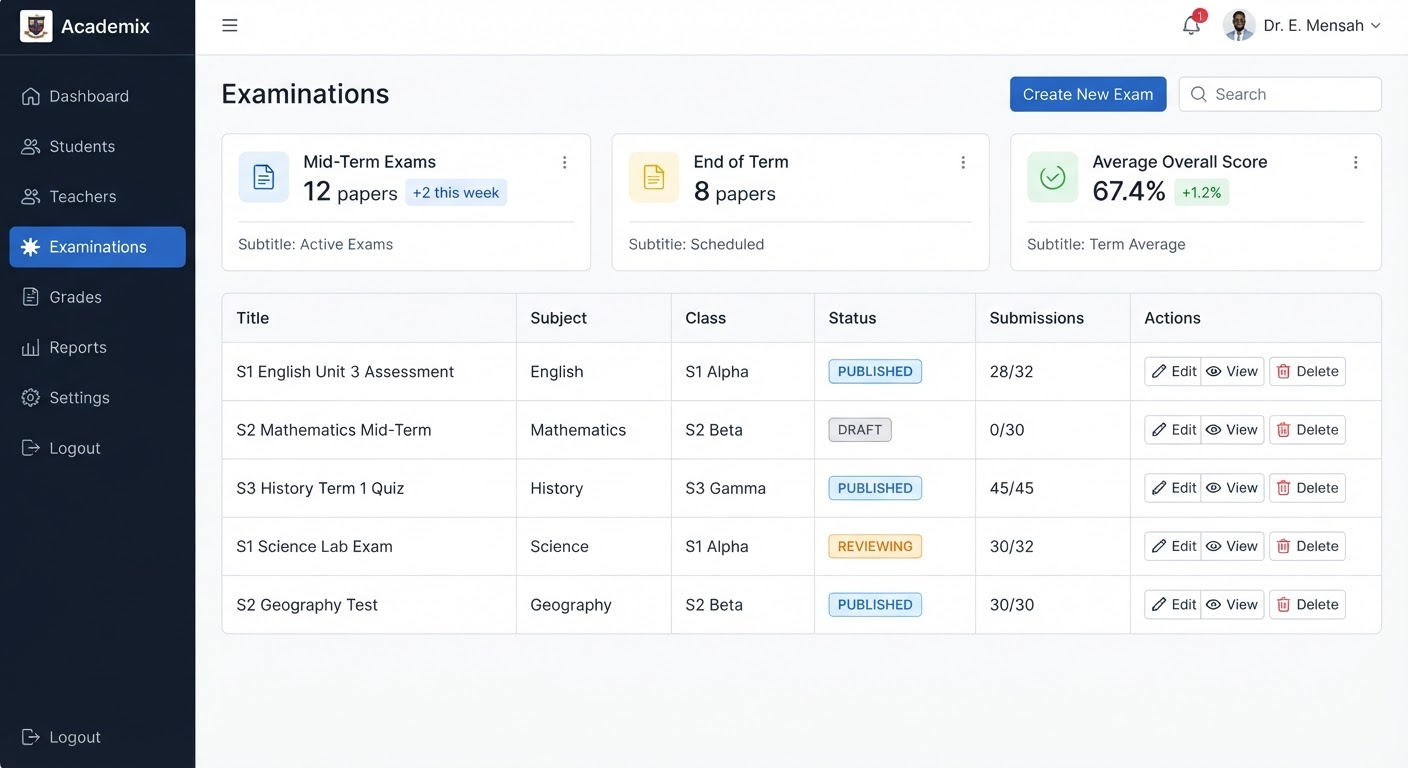View the S2 Mathematics Mid-Term exam
This screenshot has height=768, width=1408.
tap(1232, 430)
